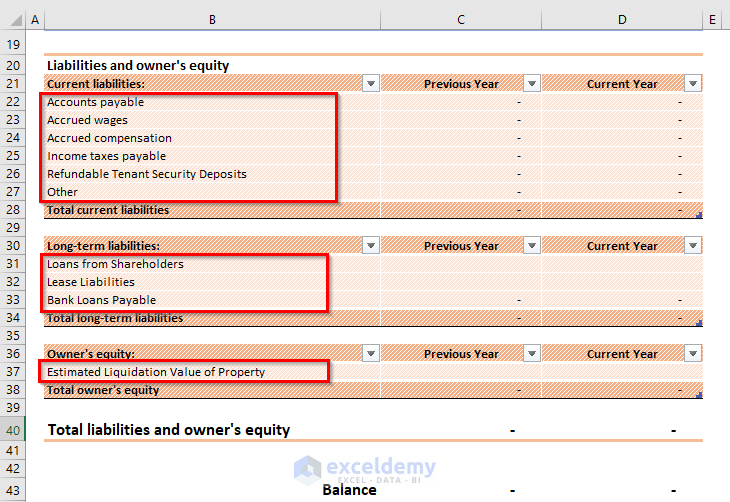Select Current Year value for Accounts payable
Screen dimensions: 730x502
point(622,102)
